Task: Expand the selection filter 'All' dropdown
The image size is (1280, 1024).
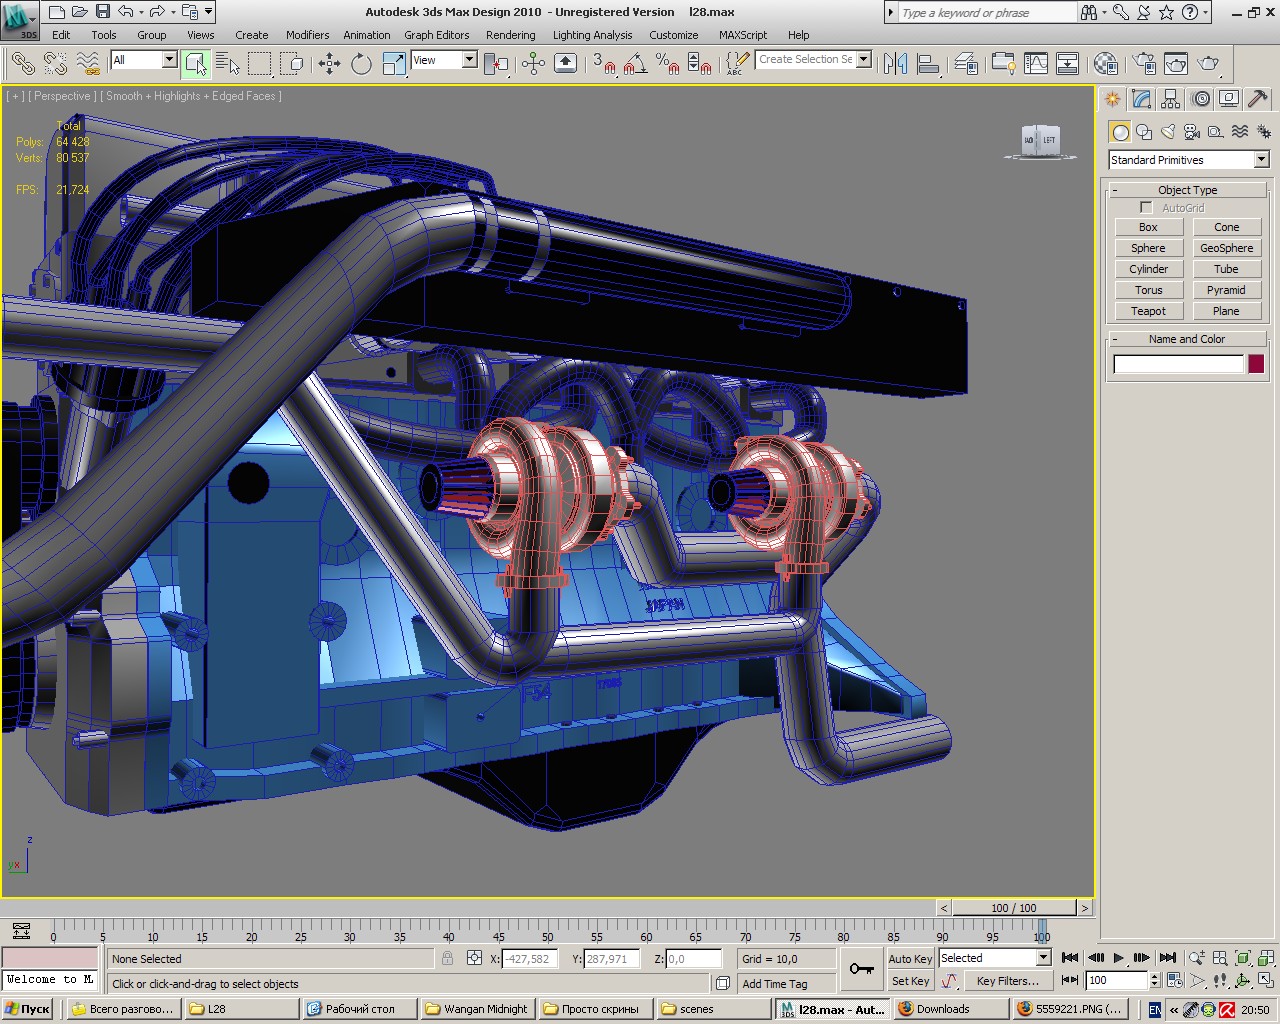Action: coord(143,60)
